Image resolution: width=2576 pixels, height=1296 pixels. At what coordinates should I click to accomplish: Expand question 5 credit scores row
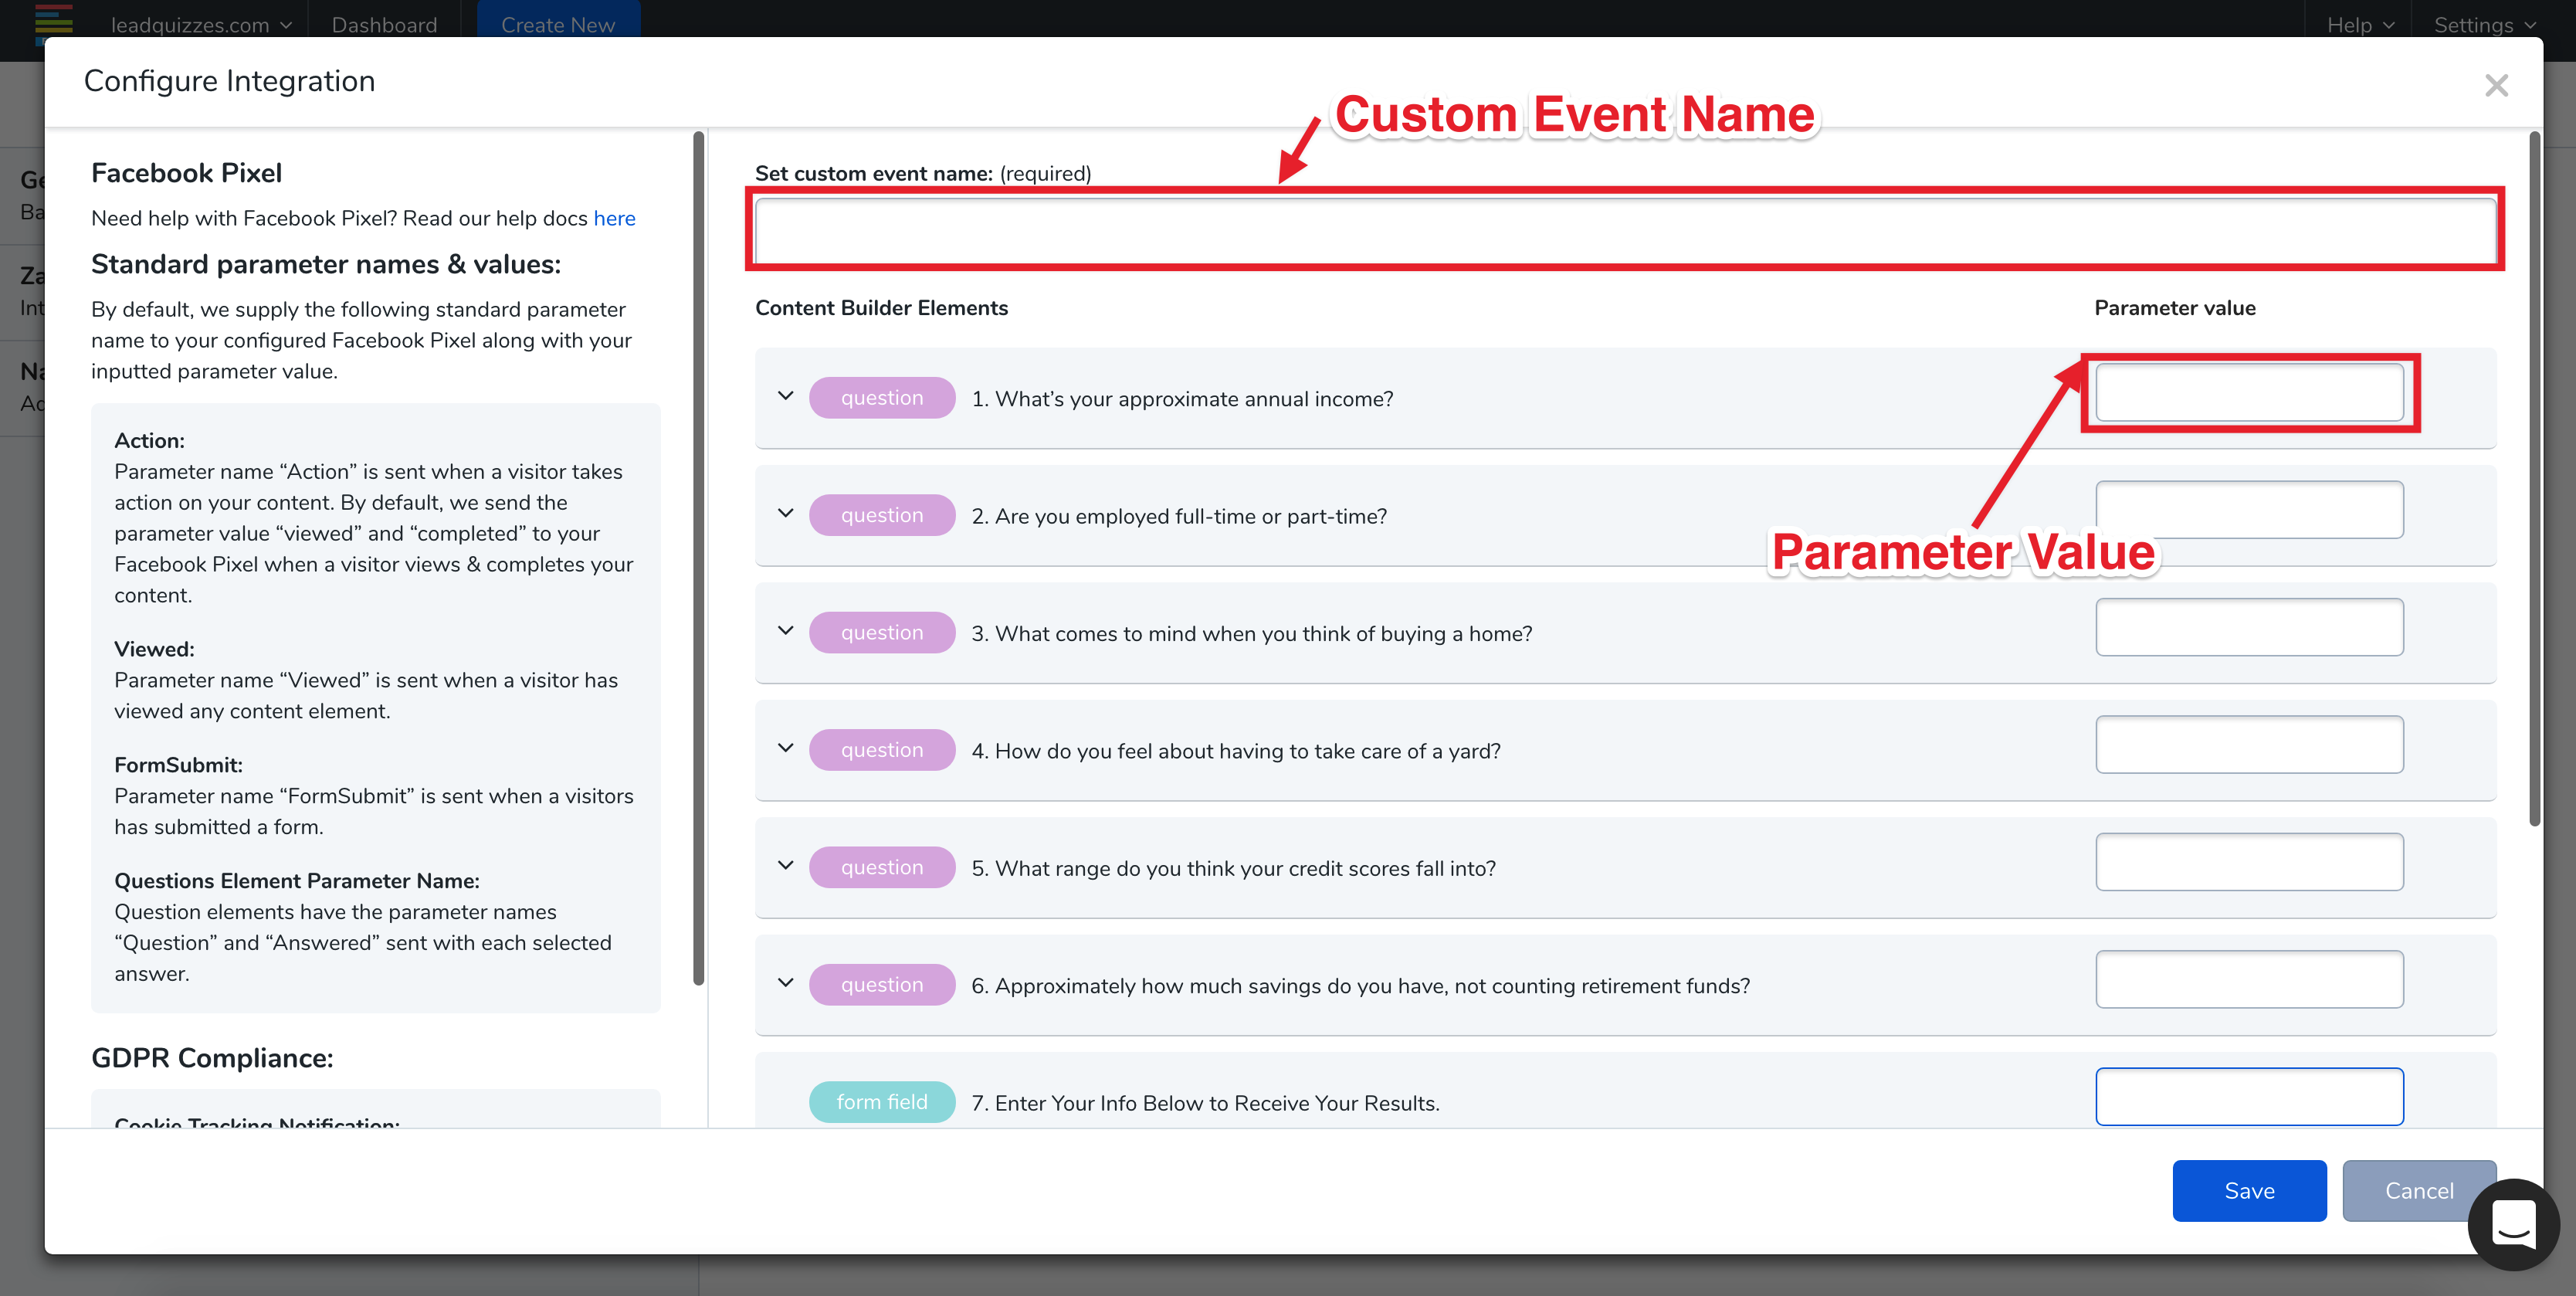point(786,866)
